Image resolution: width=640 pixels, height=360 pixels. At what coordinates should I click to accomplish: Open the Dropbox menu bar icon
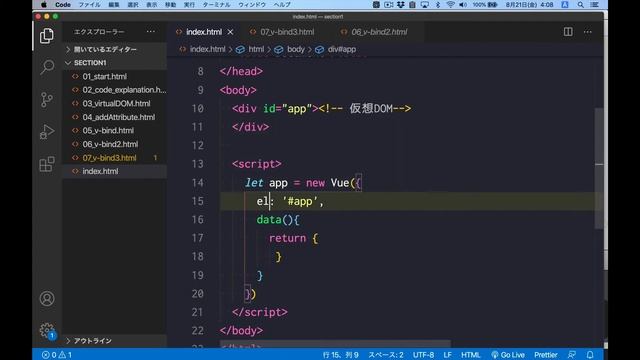[x=400, y=5]
